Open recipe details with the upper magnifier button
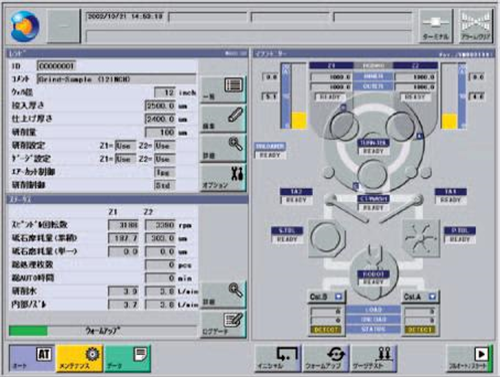The height and width of the screenshot is (377, 500). point(223,148)
